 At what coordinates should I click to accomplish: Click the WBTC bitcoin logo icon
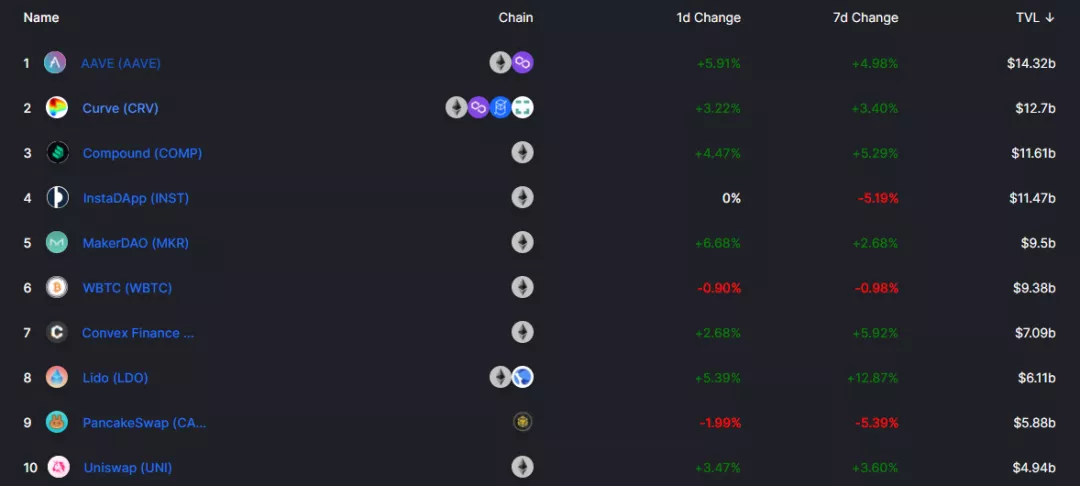pyautogui.click(x=56, y=287)
